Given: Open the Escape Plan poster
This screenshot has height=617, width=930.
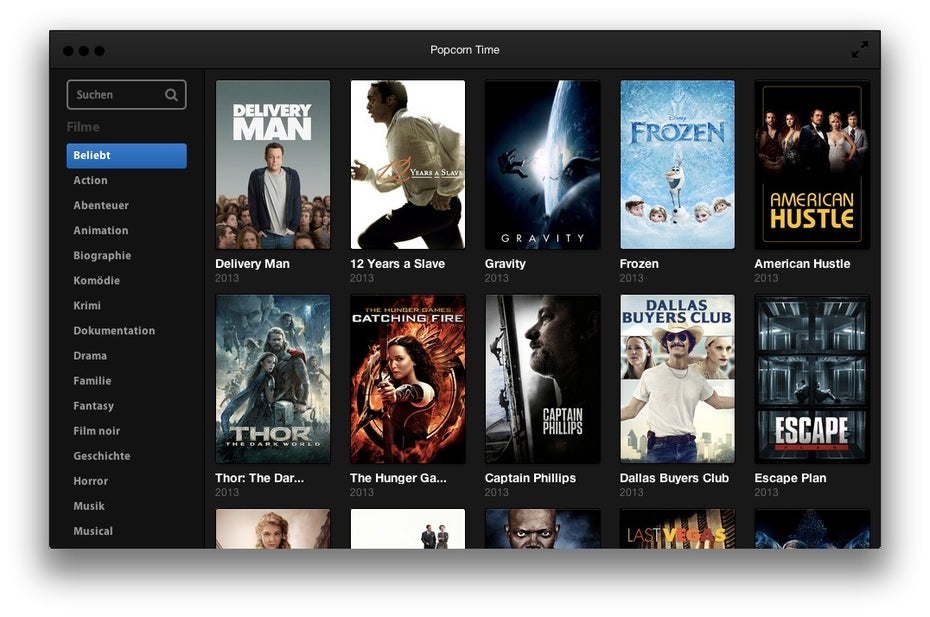Looking at the screenshot, I should pyautogui.click(x=812, y=379).
